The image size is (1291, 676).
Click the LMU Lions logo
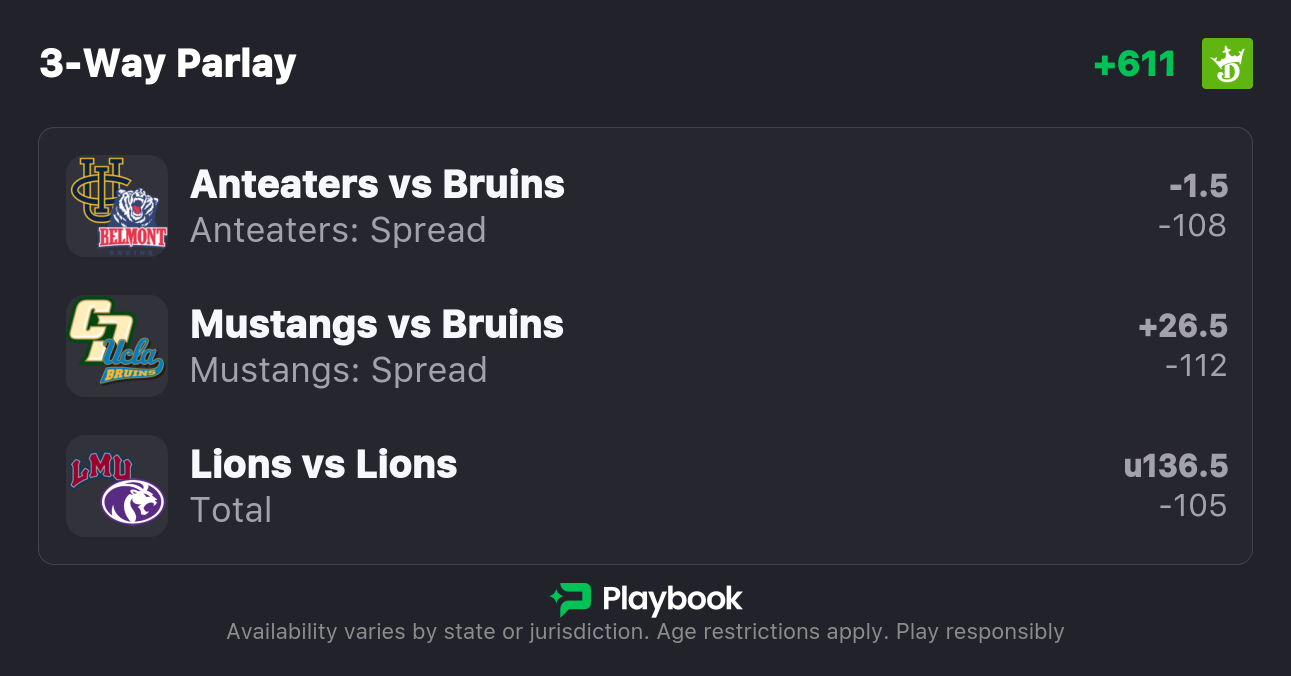100,470
